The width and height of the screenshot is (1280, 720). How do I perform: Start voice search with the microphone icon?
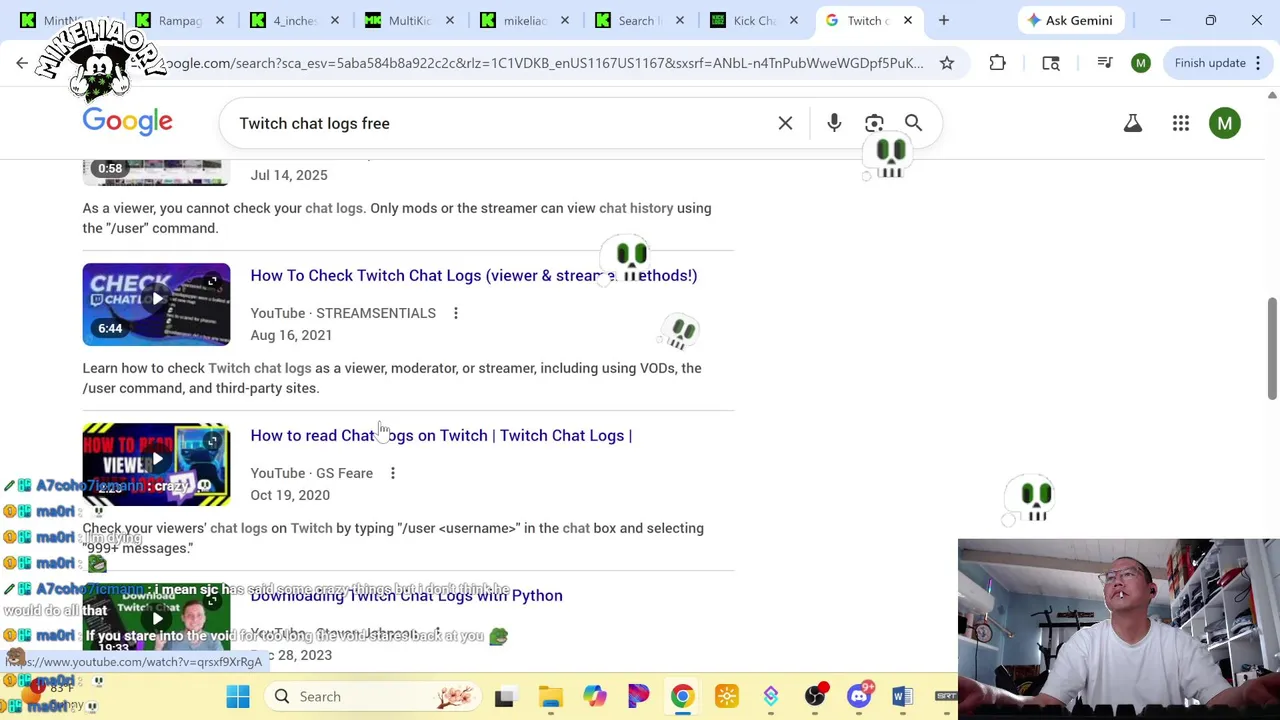(x=834, y=123)
